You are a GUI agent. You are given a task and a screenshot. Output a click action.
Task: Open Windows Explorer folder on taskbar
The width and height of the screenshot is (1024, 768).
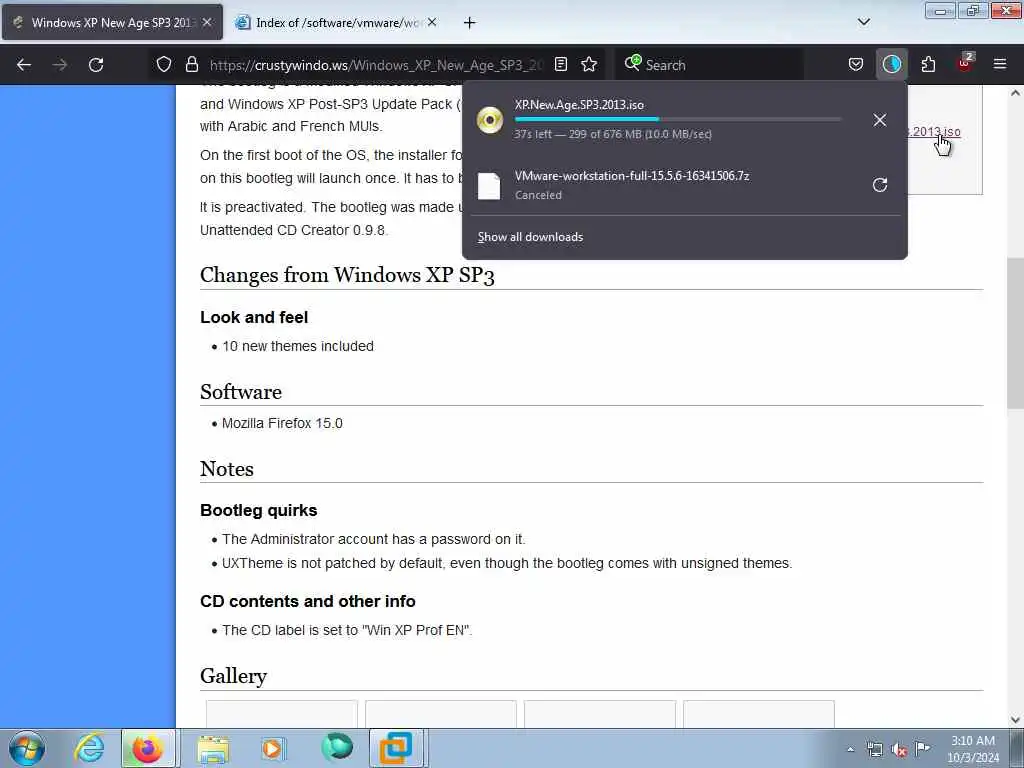[214, 748]
